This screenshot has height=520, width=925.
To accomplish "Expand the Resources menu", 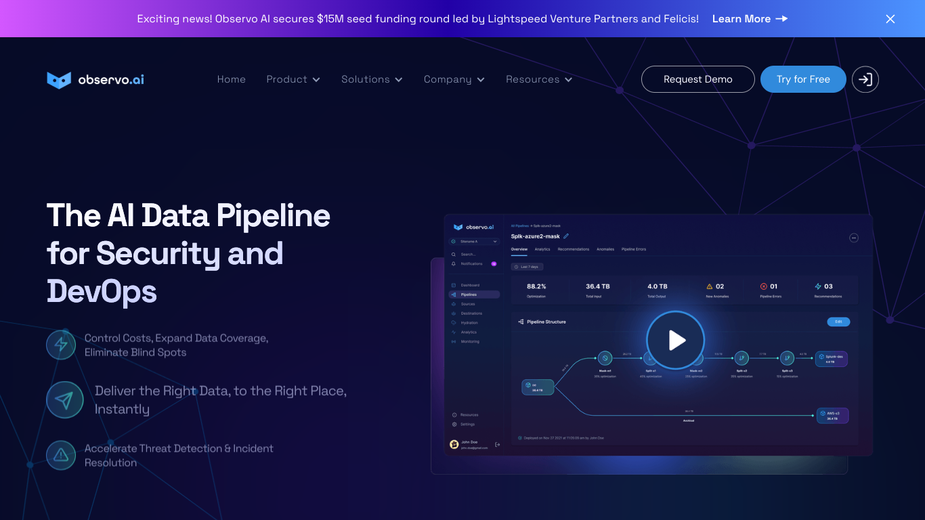I will pyautogui.click(x=539, y=79).
